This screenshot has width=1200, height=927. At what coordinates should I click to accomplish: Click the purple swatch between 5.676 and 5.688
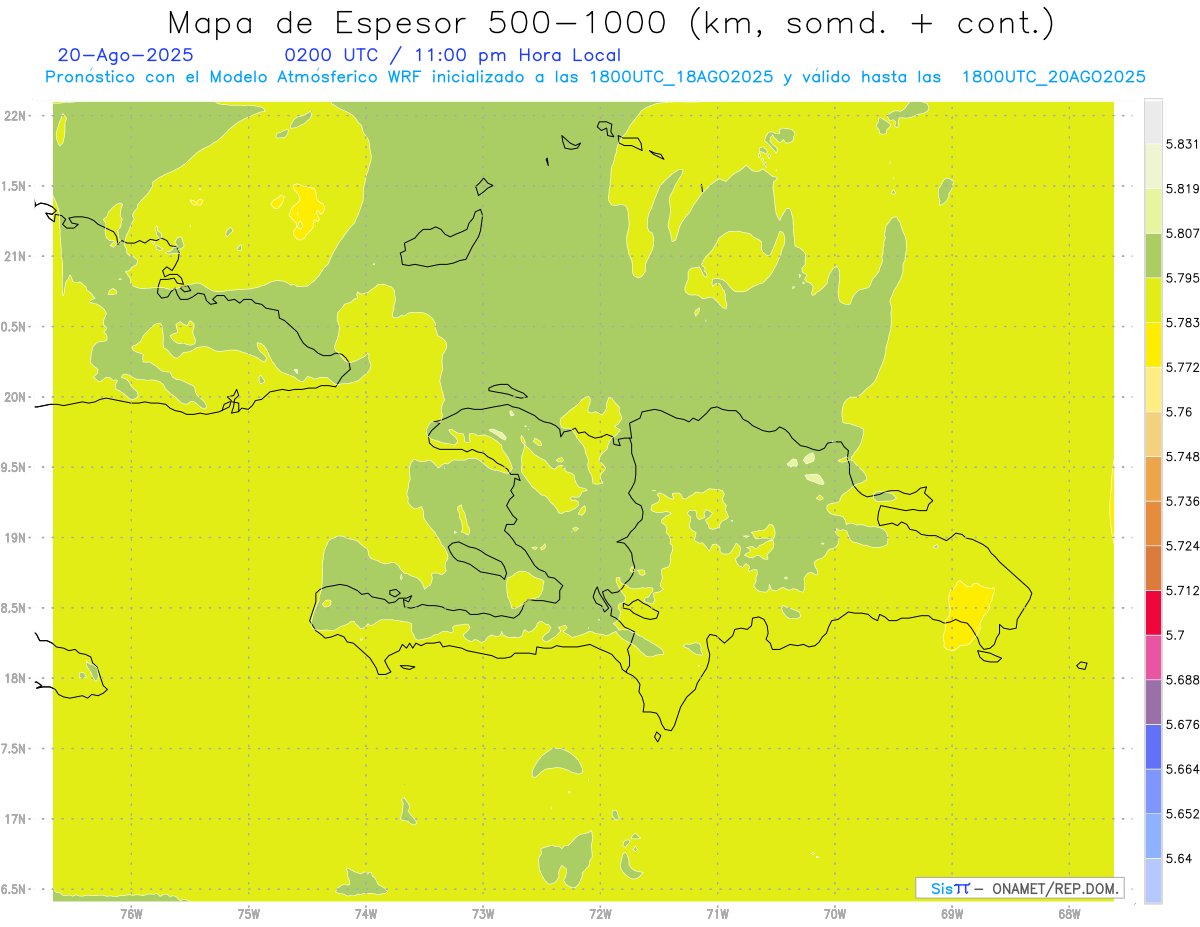[1153, 701]
